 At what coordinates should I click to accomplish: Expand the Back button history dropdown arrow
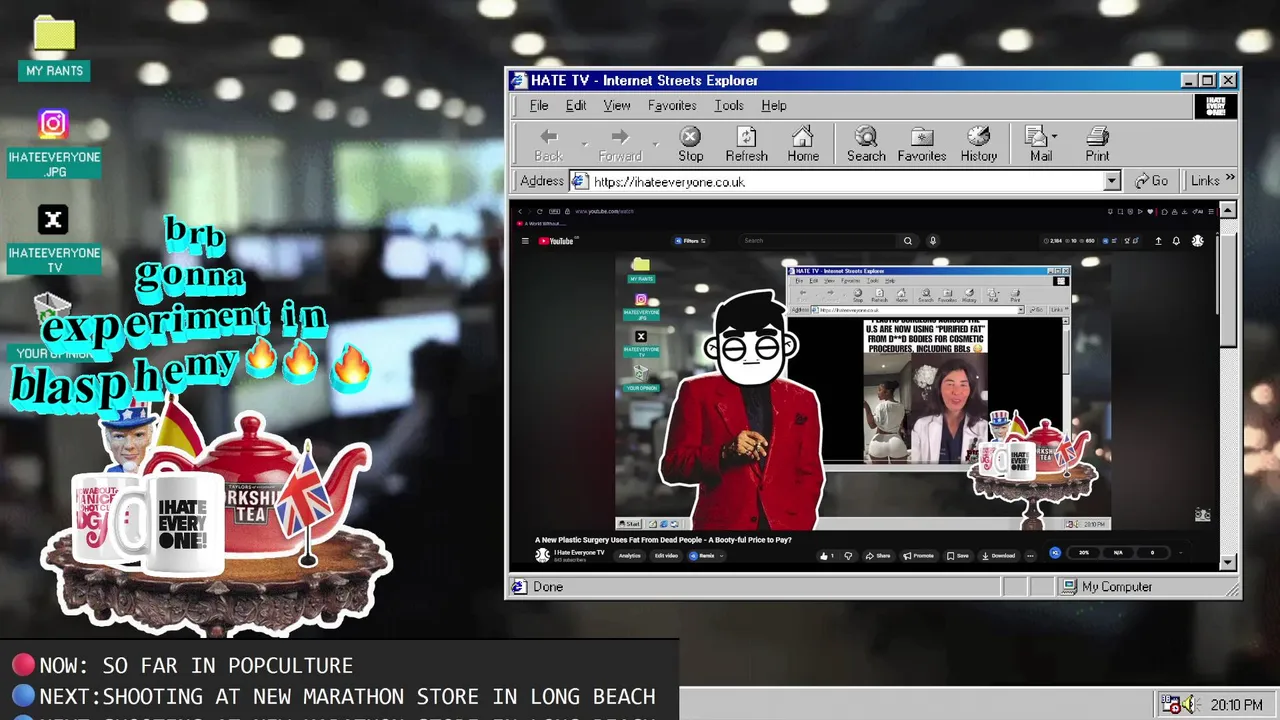point(585,144)
